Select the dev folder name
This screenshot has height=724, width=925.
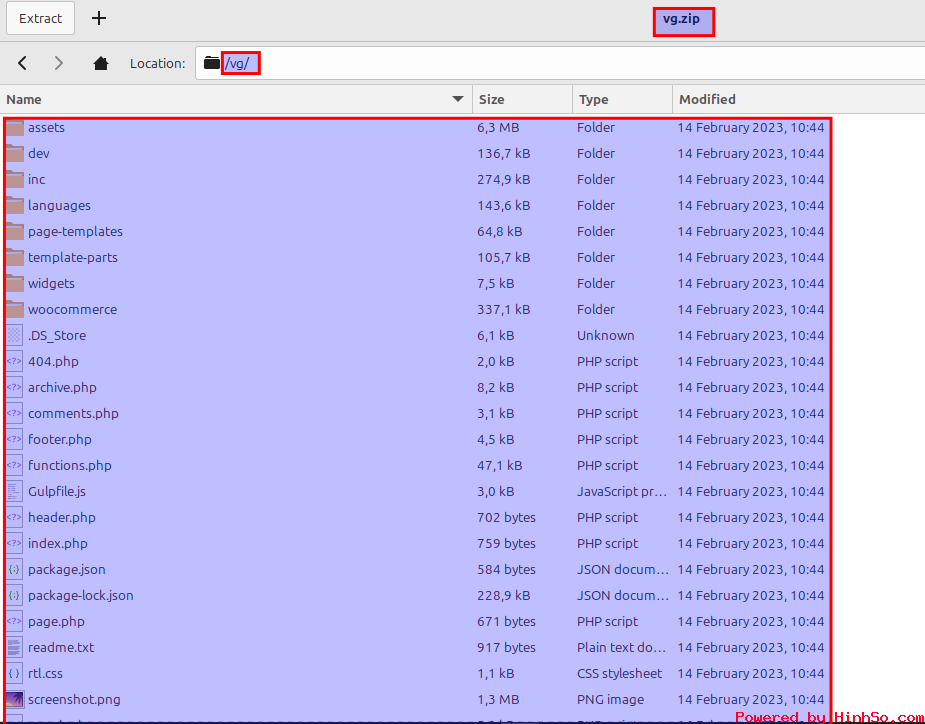pos(39,153)
